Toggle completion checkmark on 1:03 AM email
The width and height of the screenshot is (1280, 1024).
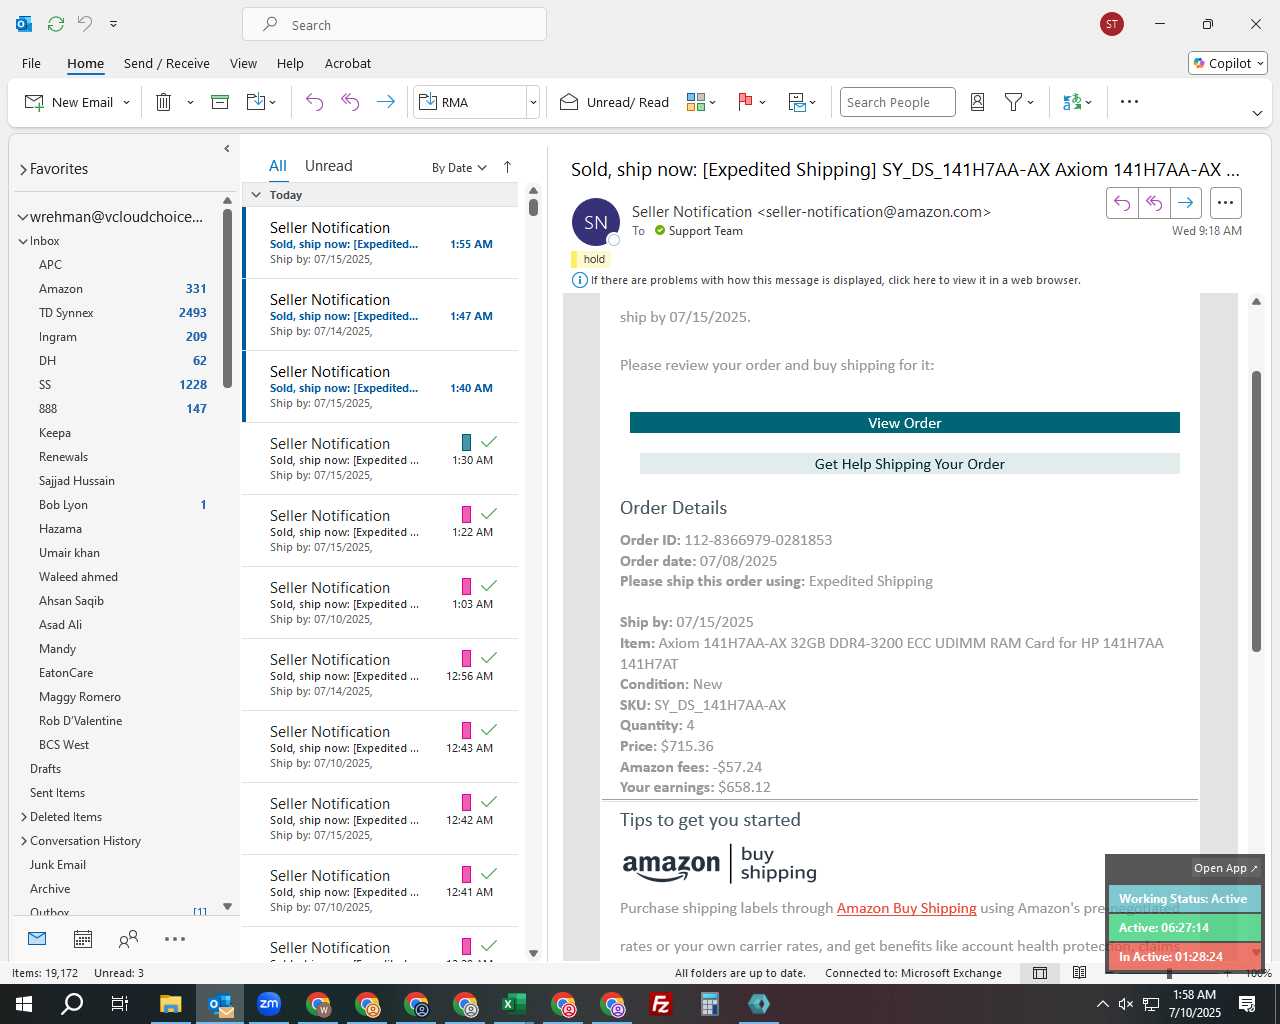point(489,586)
